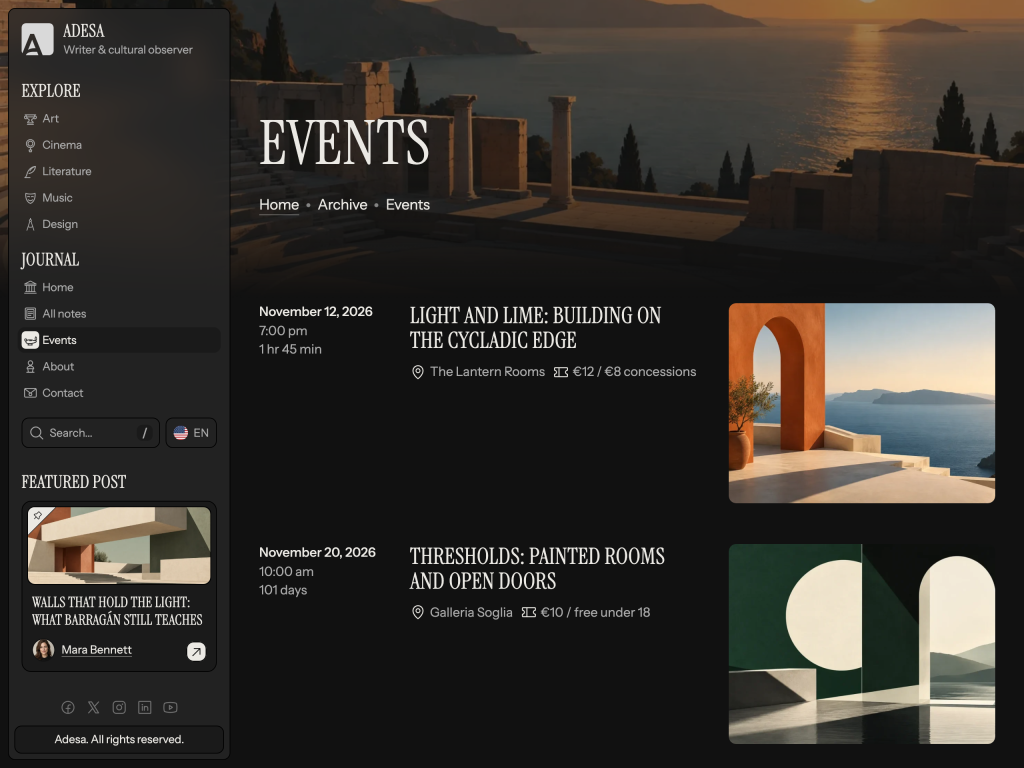Click the slash shortcut key badge
Image resolution: width=1024 pixels, height=768 pixels.
[x=144, y=433]
